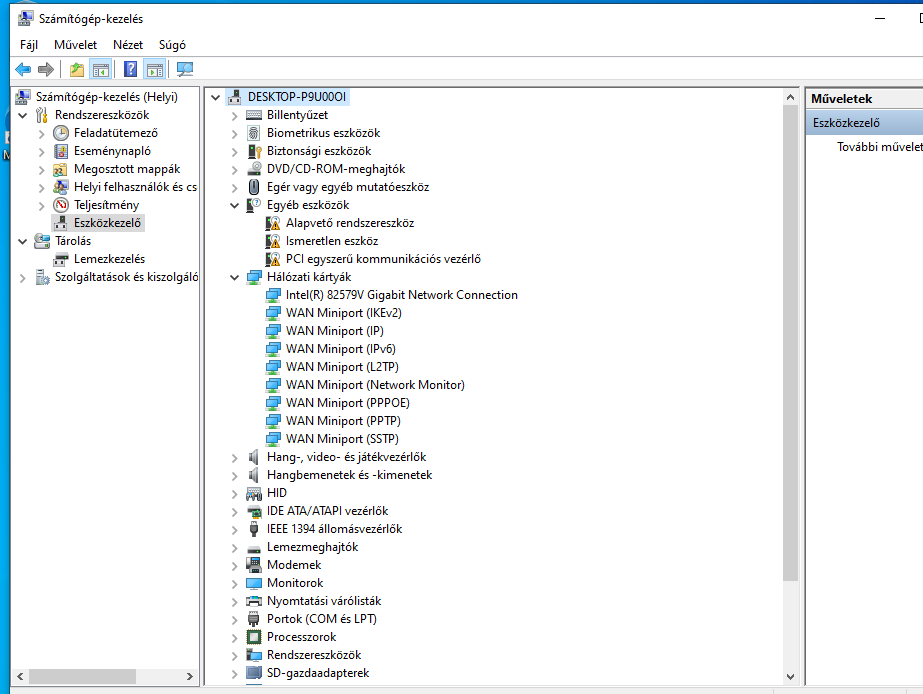Viewport: 923px width, 694px height.
Task: Click the Billentyűzet keyboard icon
Action: click(254, 115)
